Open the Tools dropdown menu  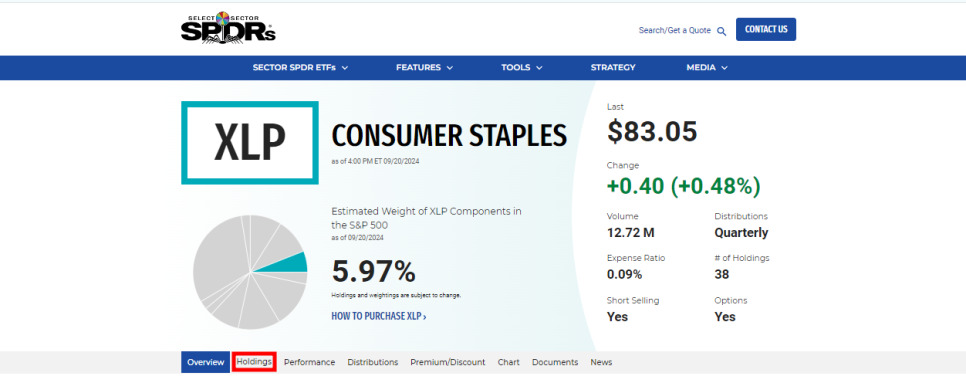[521, 68]
